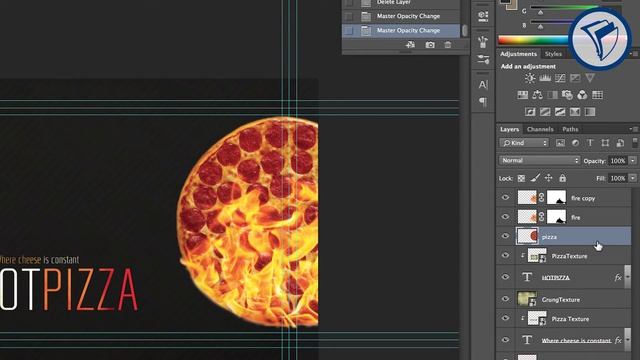Image resolution: width=640 pixels, height=360 pixels.
Task: Add an Invert adjustment layer
Action: pos(530,112)
